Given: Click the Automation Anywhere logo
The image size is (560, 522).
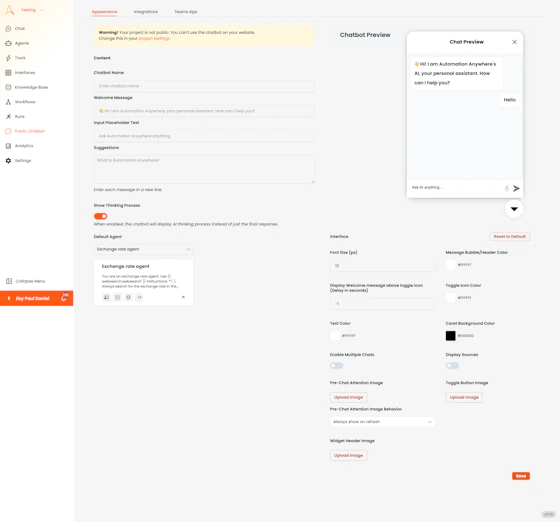Looking at the screenshot, I should pyautogui.click(x=10, y=10).
